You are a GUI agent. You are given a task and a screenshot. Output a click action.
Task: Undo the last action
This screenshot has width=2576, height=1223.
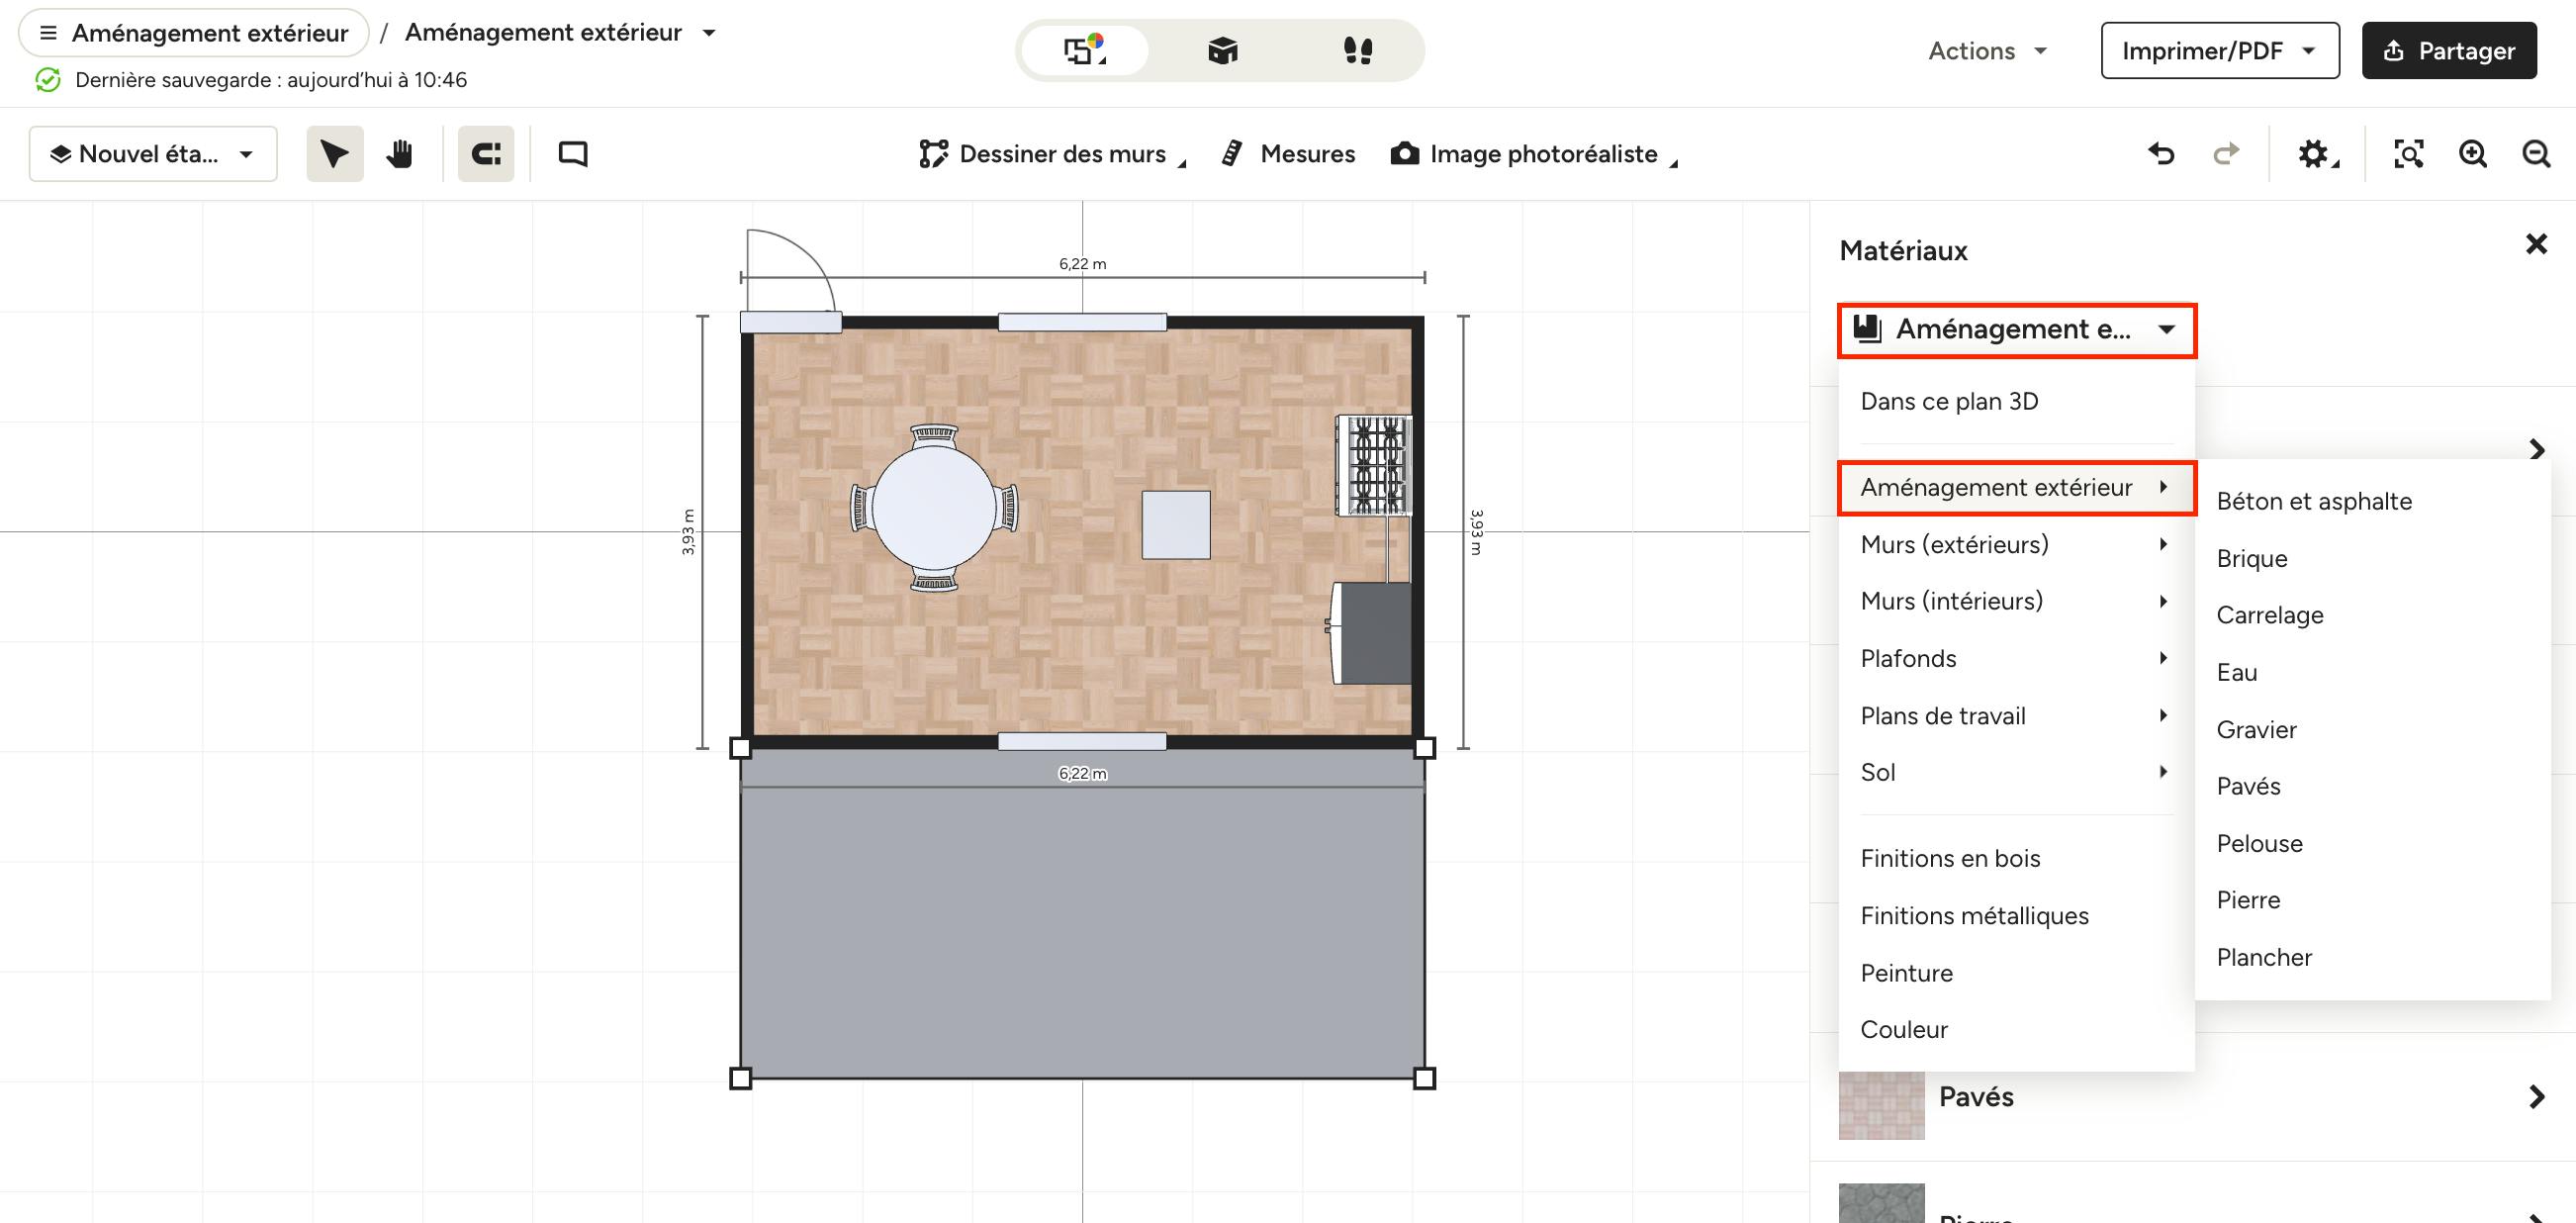(x=2161, y=154)
